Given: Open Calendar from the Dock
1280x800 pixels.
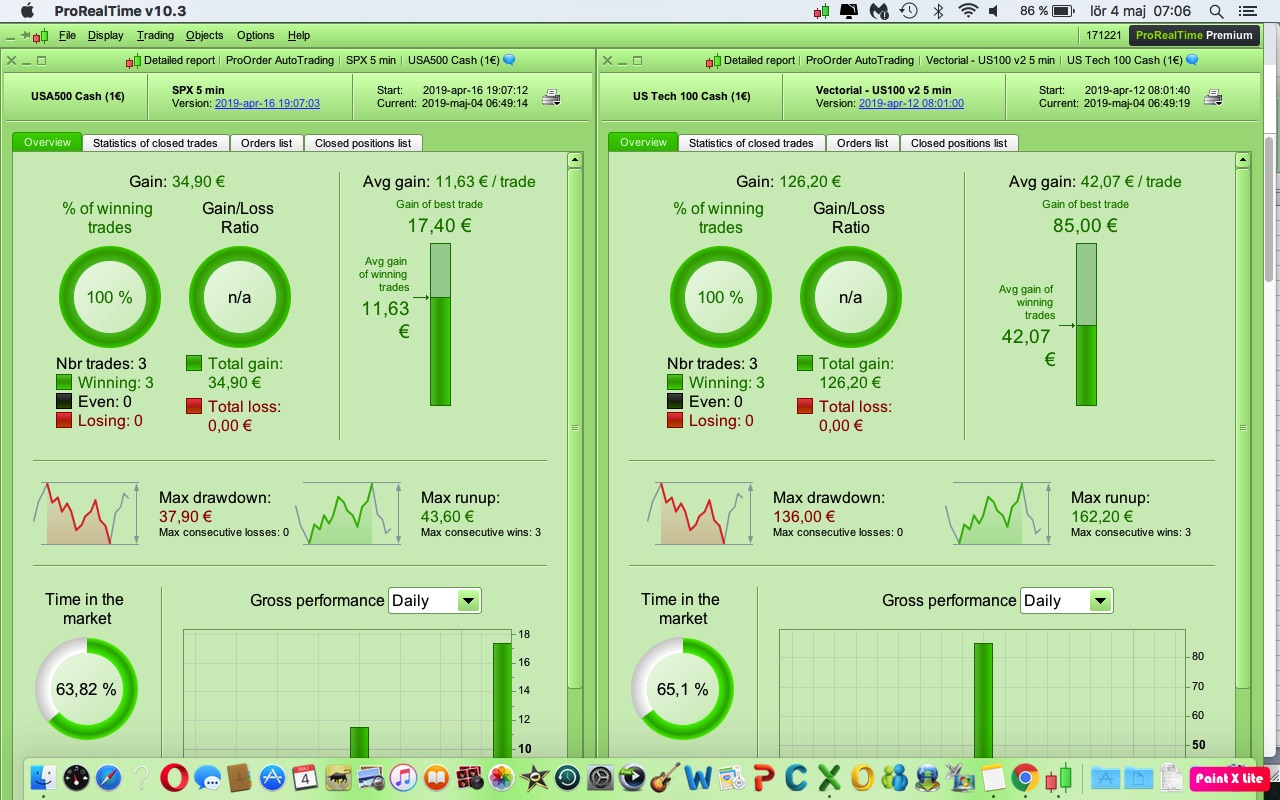Looking at the screenshot, I should (x=305, y=777).
